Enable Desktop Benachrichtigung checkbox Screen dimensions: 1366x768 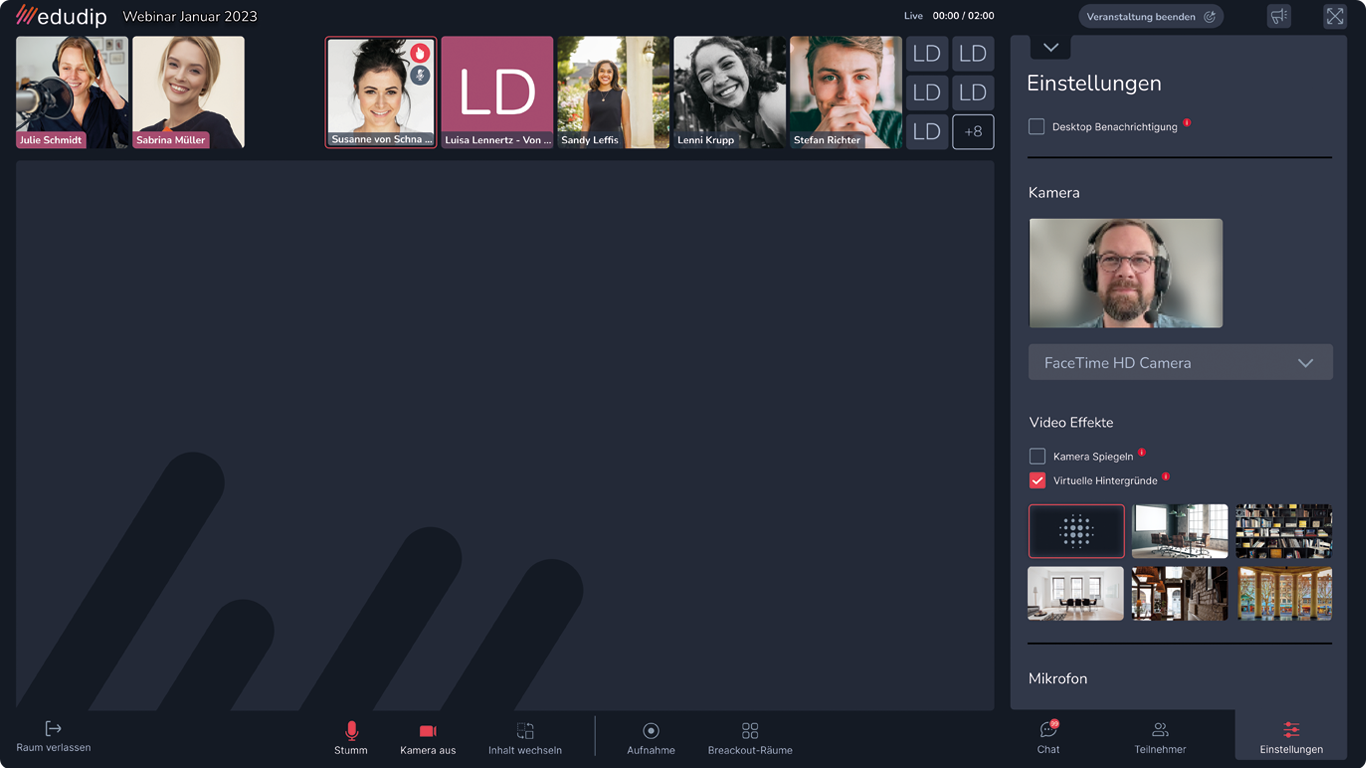tap(1037, 127)
